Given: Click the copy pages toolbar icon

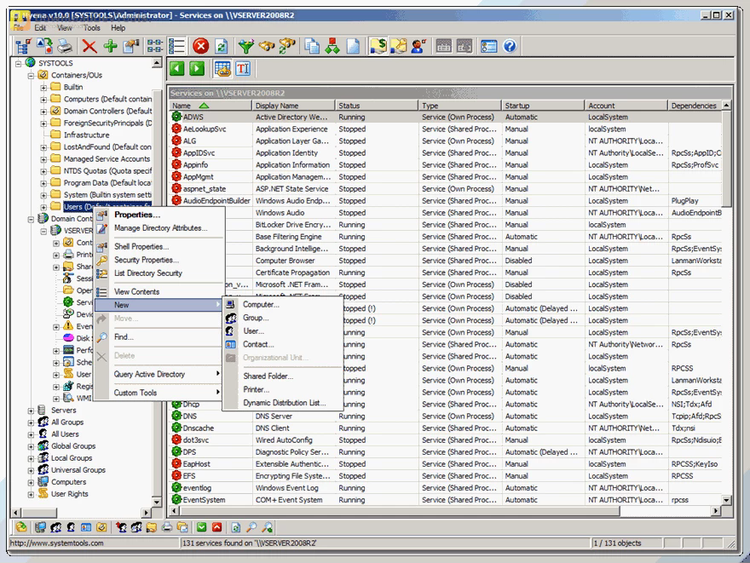Looking at the screenshot, I should [x=312, y=46].
